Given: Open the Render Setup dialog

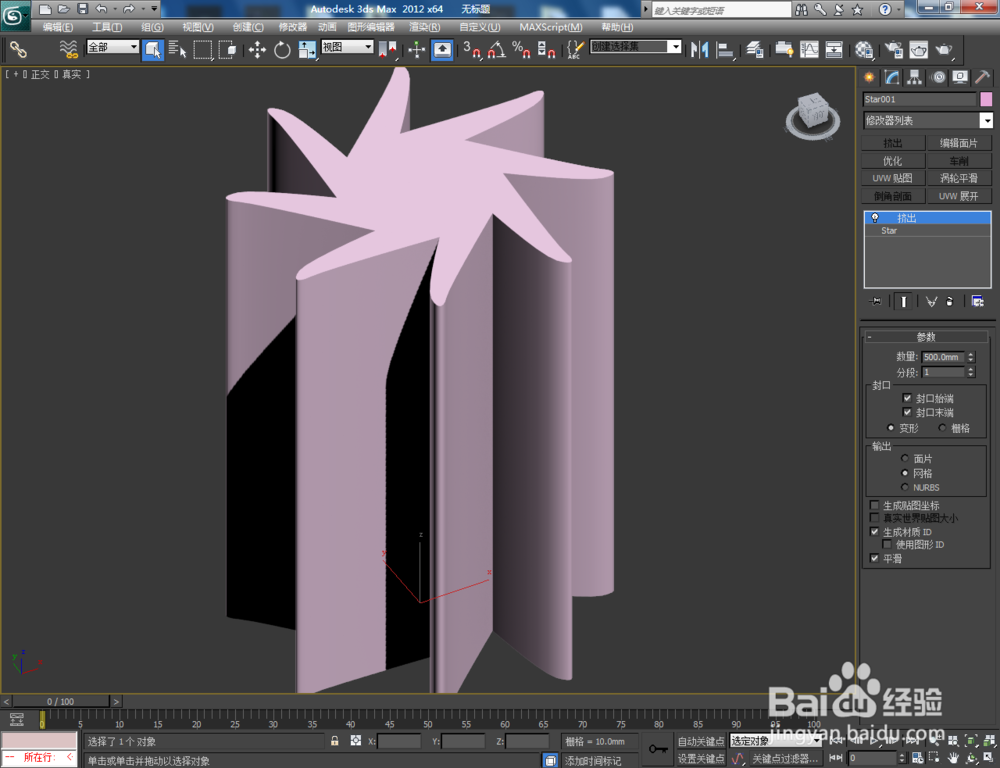Looking at the screenshot, I should click(895, 50).
